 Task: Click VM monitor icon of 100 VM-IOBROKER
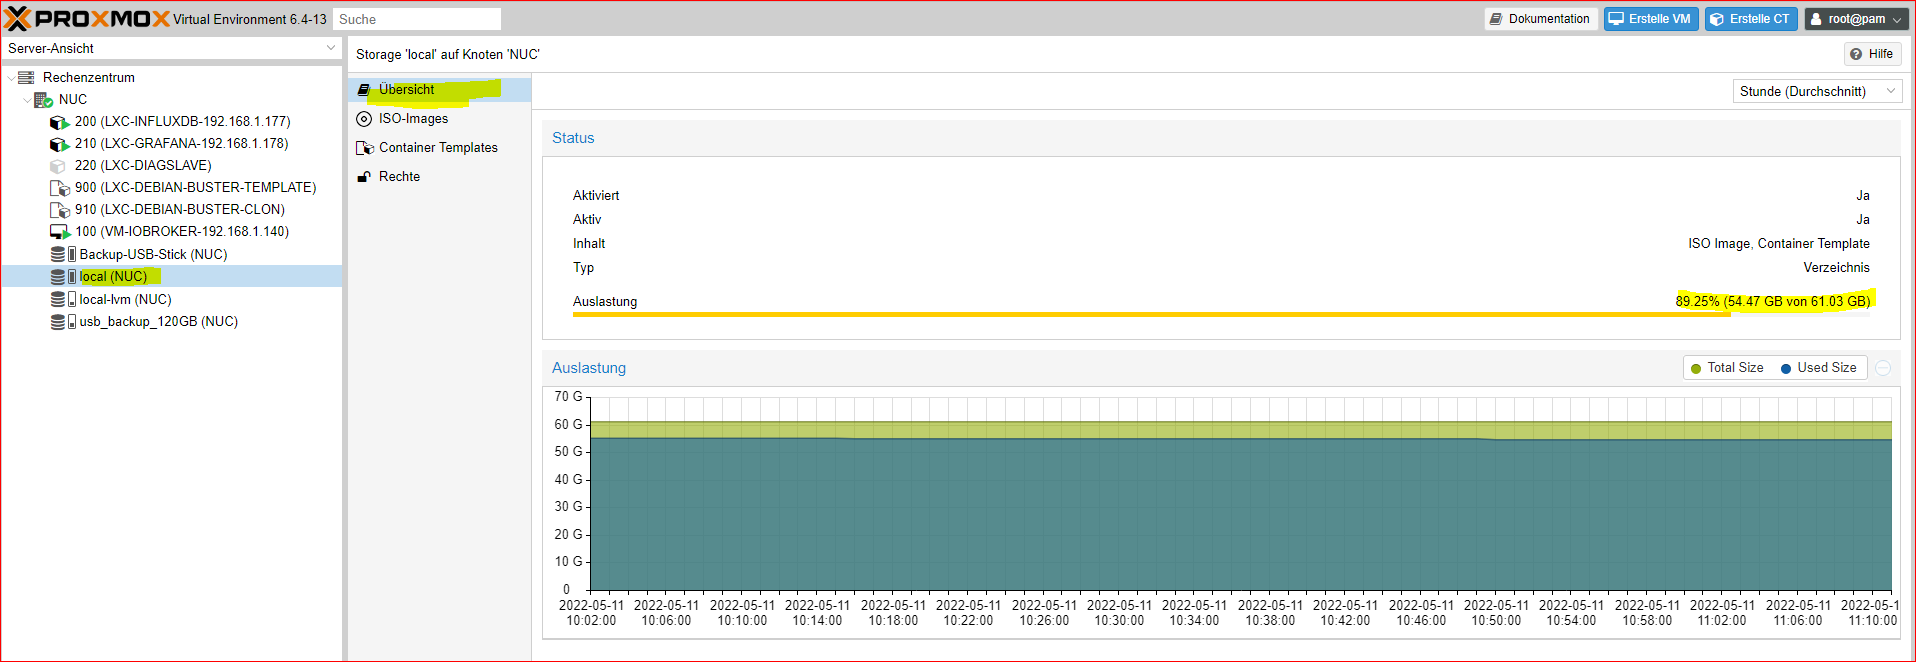coord(60,232)
